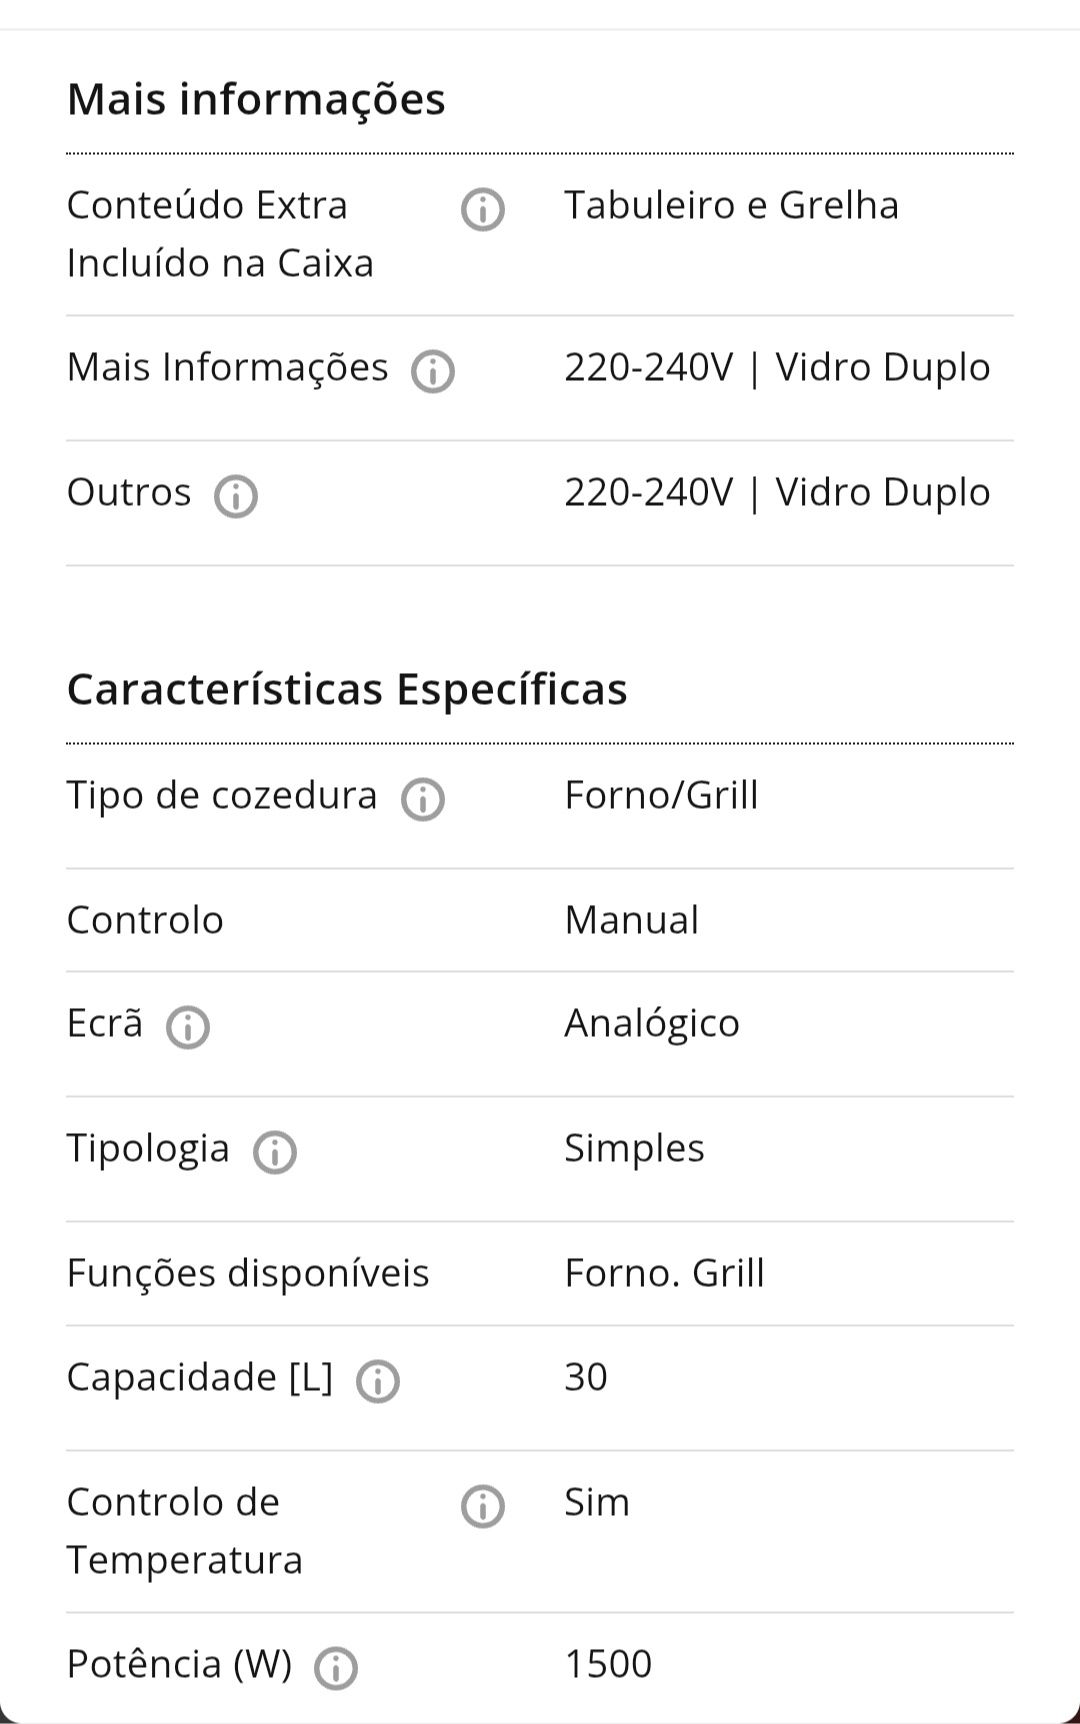This screenshot has width=1080, height=1724.
Task: Open info icon next to Tipo de cozedura
Action: 423,799
